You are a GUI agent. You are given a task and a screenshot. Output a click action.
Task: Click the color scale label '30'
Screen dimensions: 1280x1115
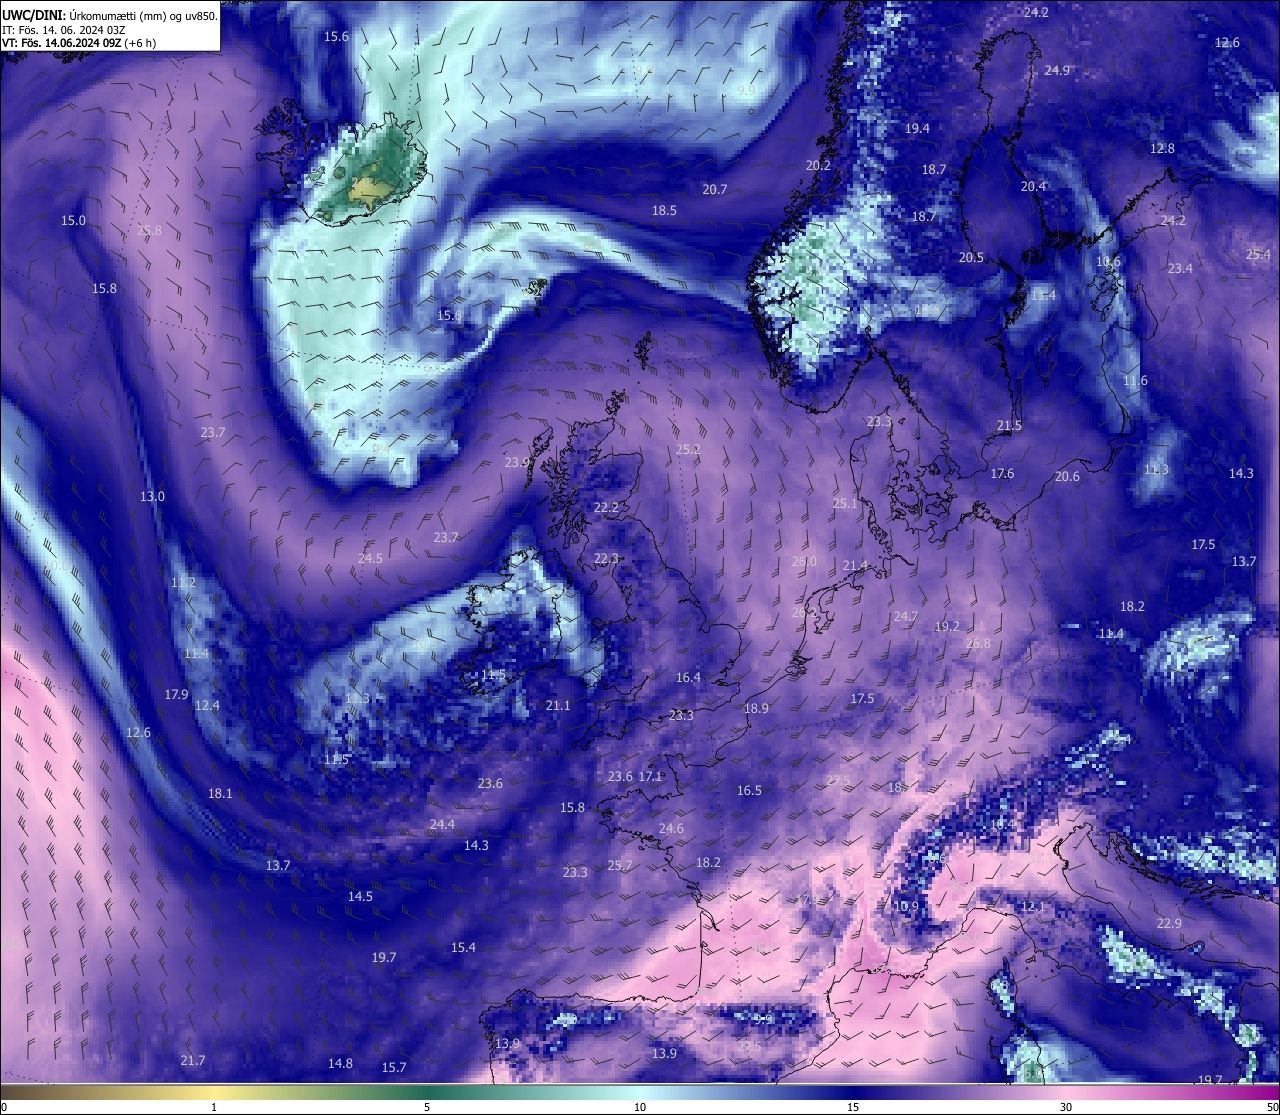(x=1066, y=1107)
